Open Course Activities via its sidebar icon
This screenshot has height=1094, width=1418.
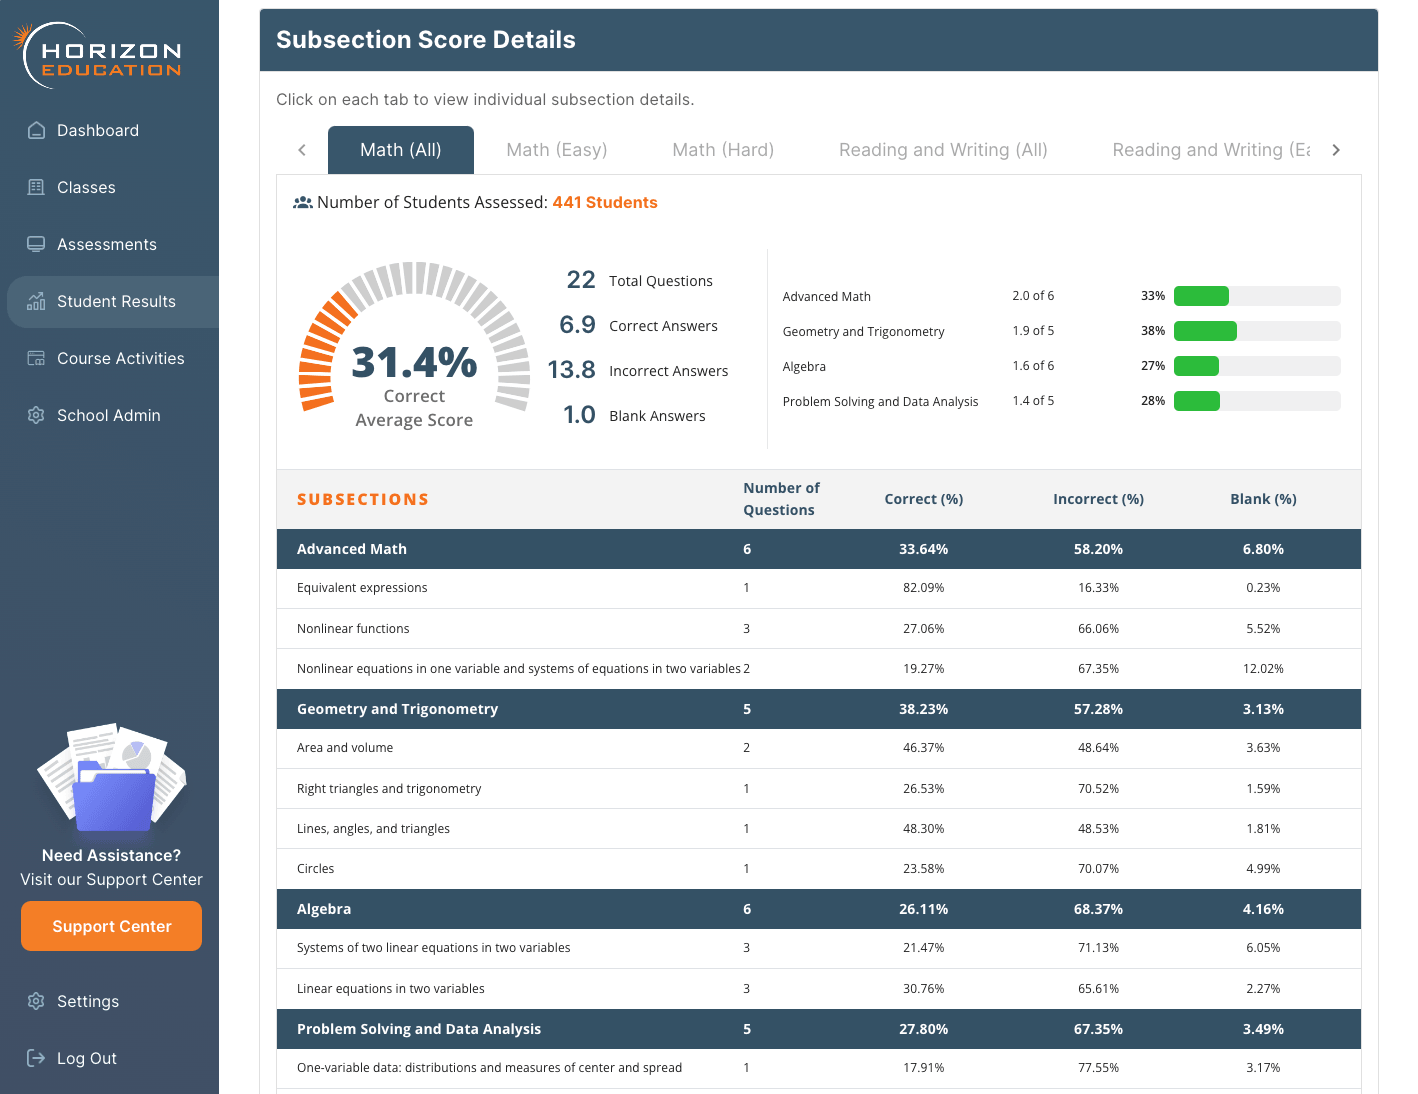coord(36,358)
